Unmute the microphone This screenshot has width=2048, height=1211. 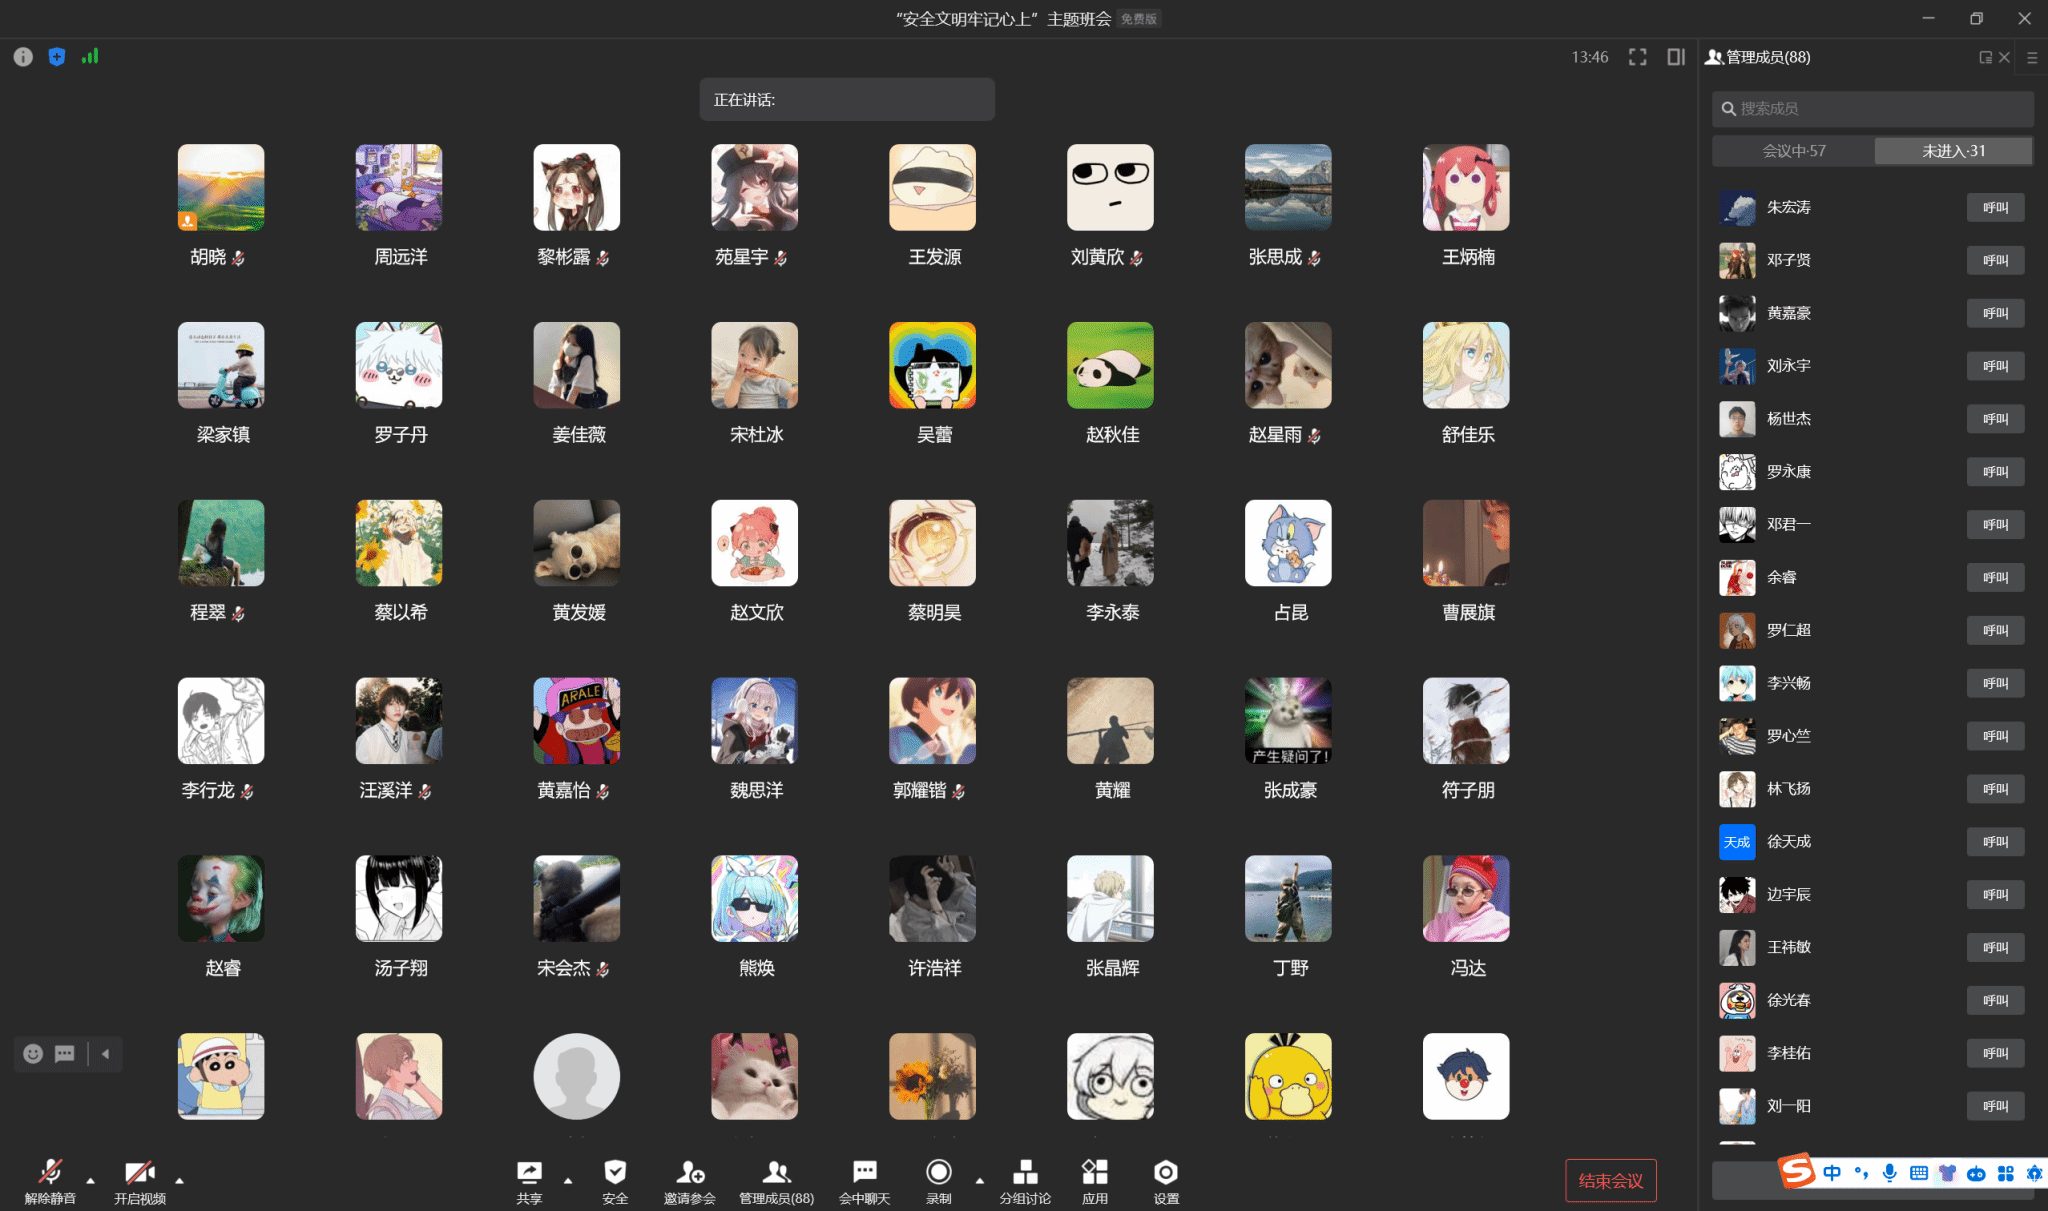[50, 1173]
